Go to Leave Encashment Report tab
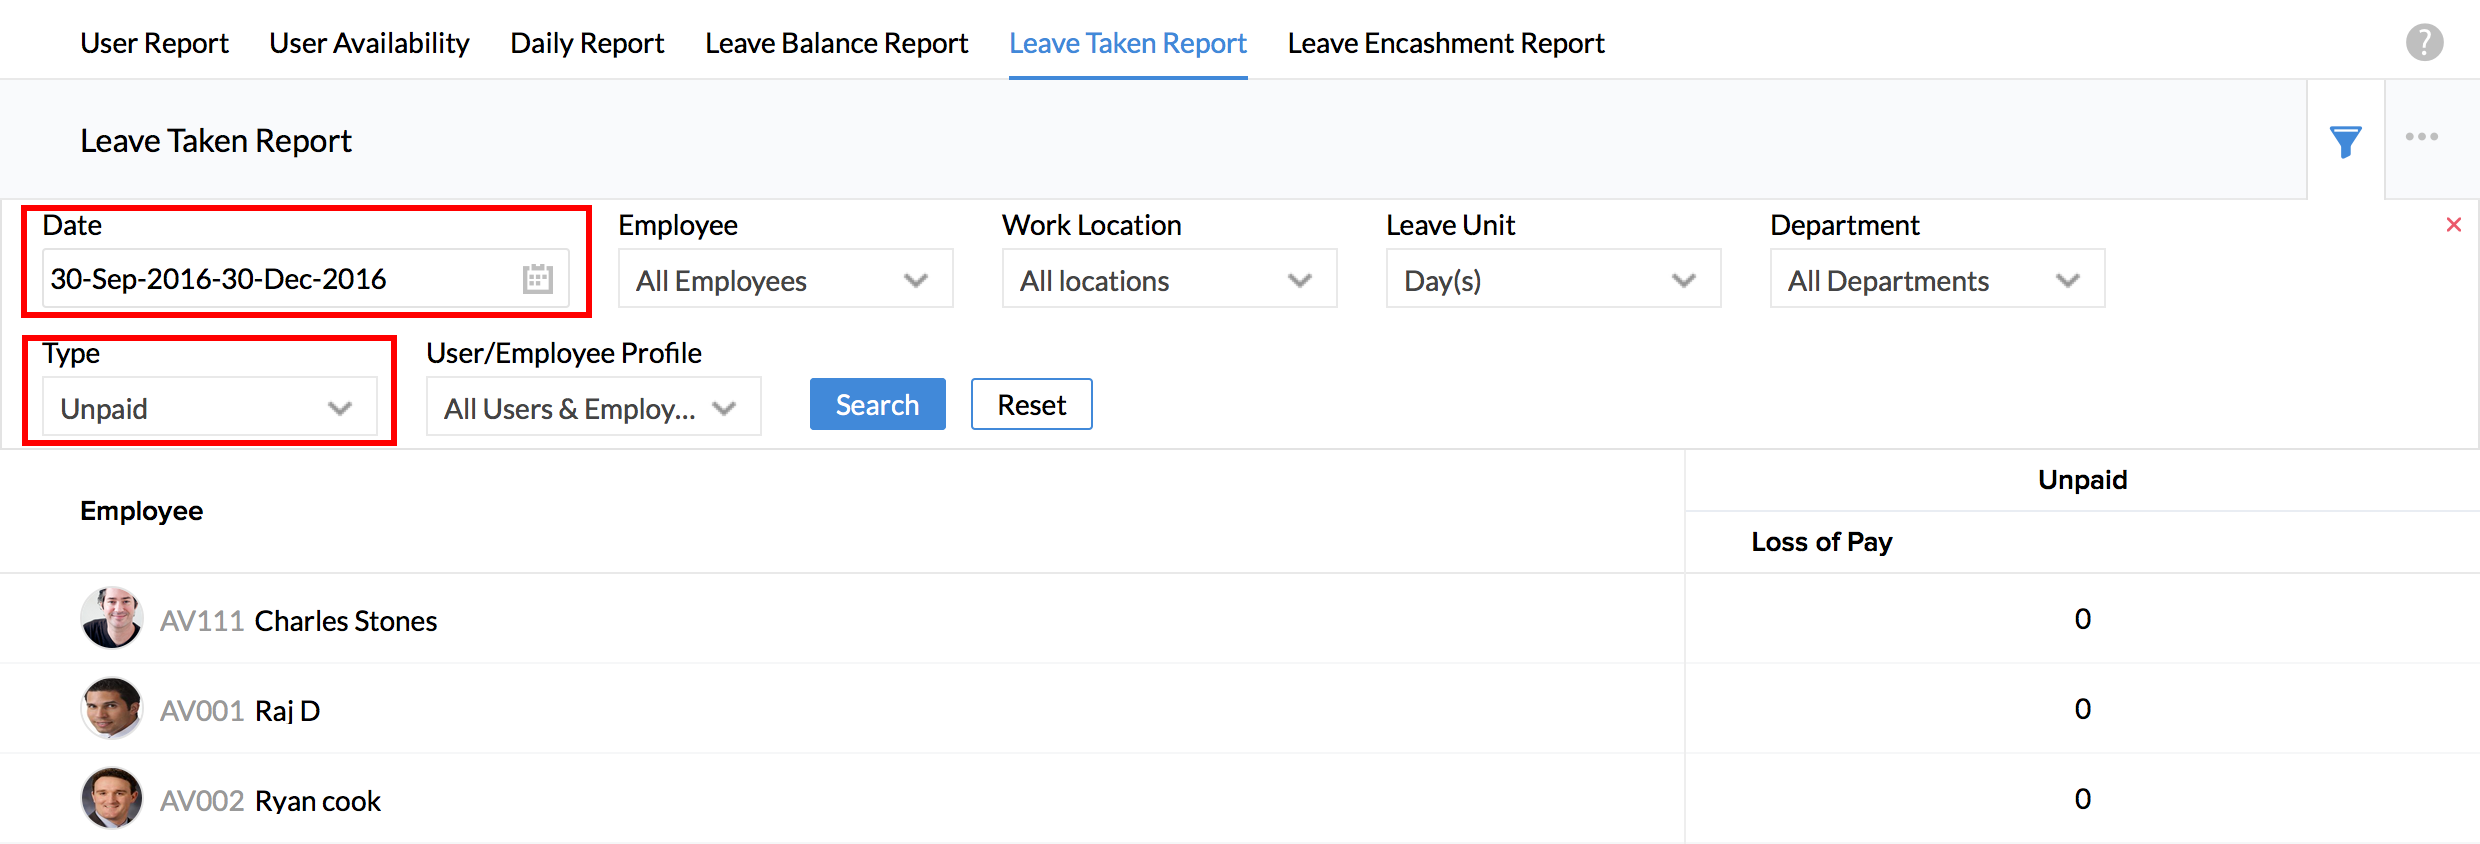This screenshot has height=844, width=2480. (1445, 43)
